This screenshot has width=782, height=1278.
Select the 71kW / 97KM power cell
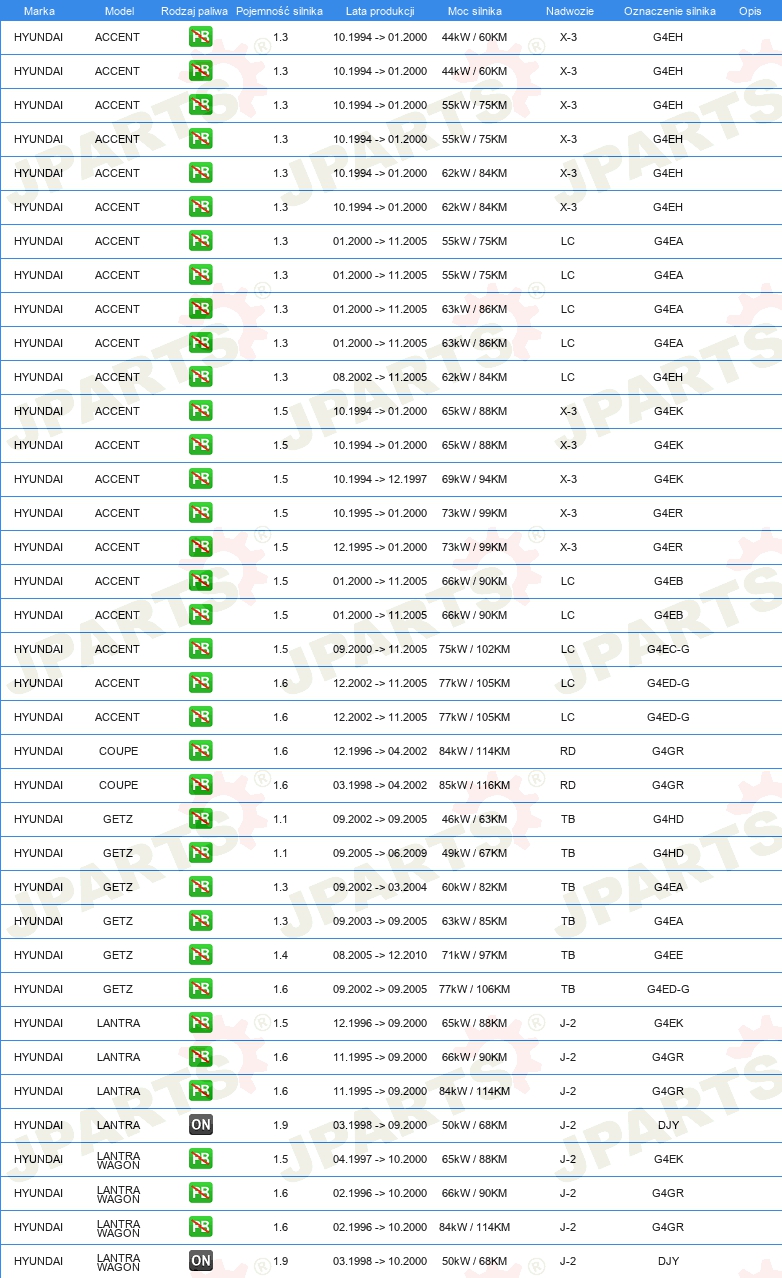[x=474, y=955]
